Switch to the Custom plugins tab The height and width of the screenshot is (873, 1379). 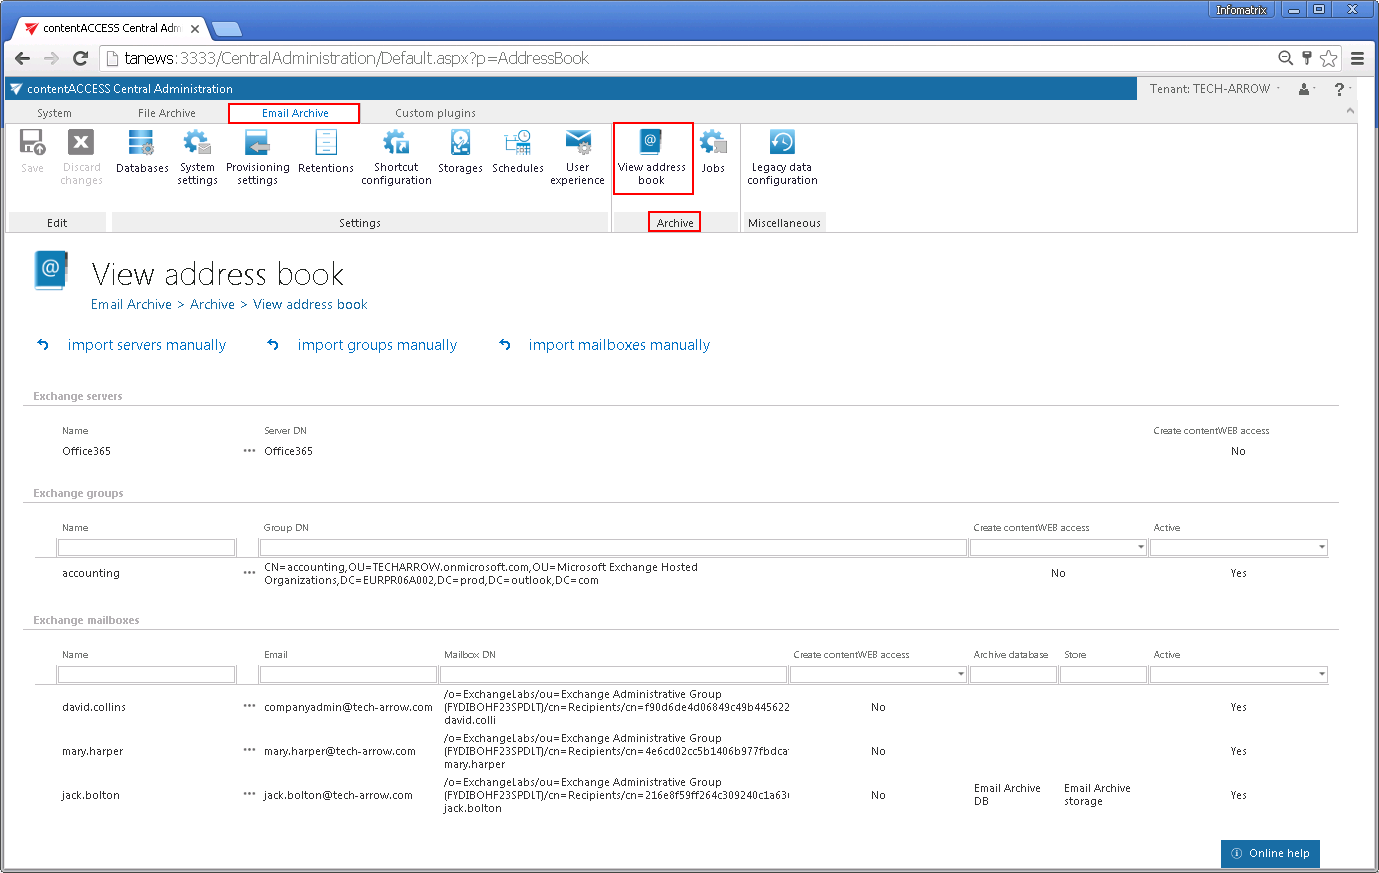(435, 113)
